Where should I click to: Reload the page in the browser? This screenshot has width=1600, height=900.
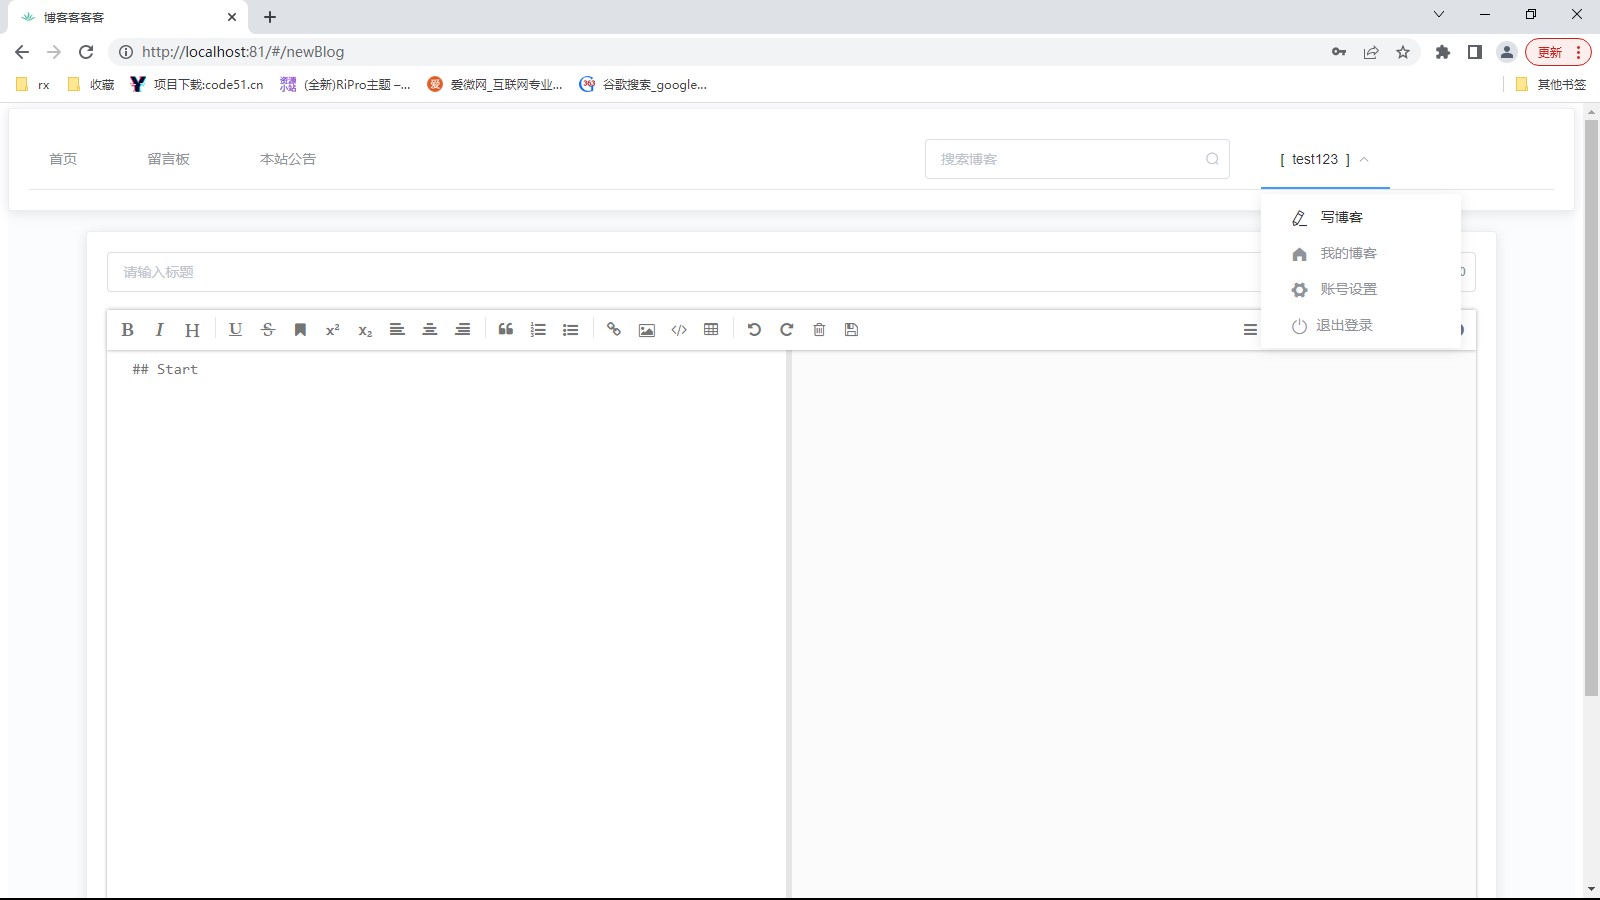(x=86, y=52)
